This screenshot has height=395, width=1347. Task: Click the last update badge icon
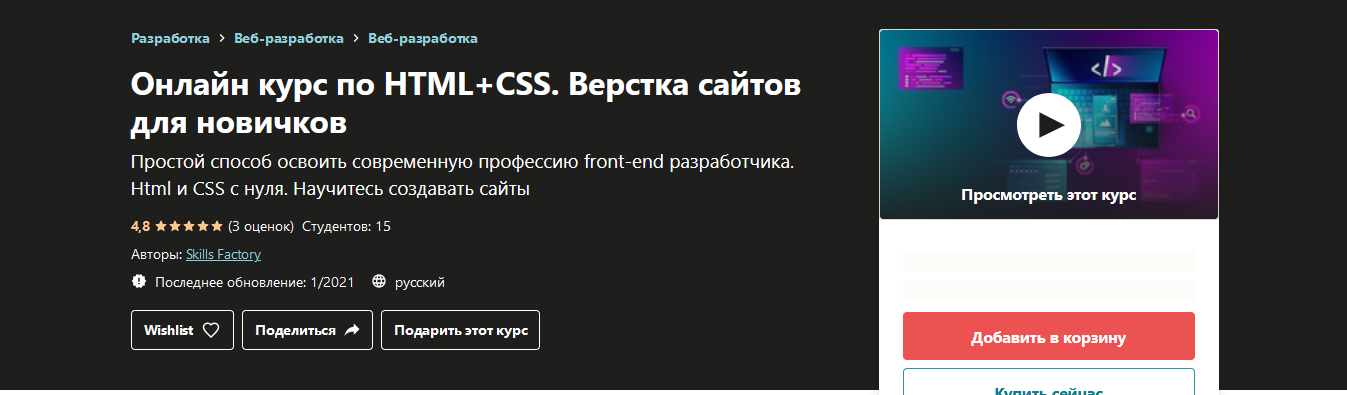(139, 282)
